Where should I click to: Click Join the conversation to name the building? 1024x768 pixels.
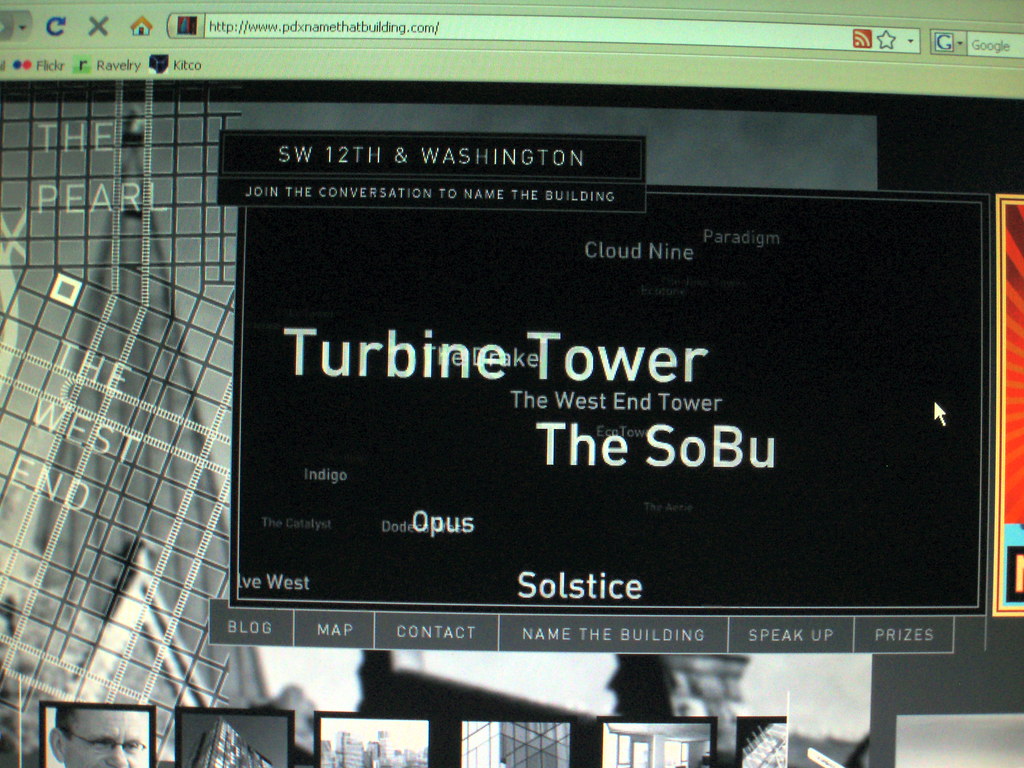[430, 194]
